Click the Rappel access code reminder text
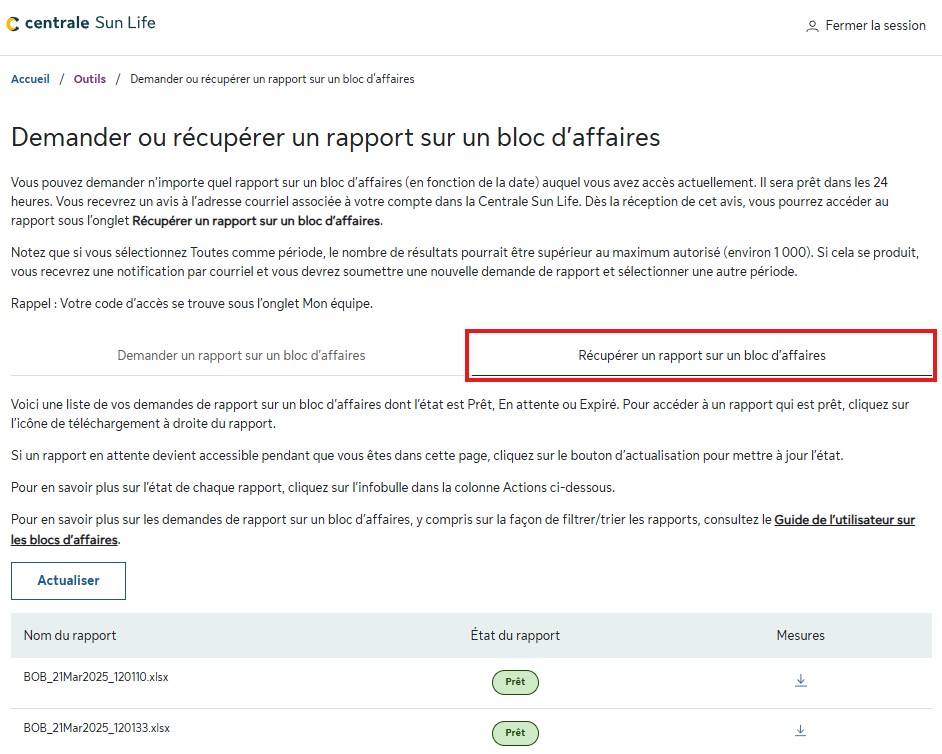942x754 pixels. point(192,303)
